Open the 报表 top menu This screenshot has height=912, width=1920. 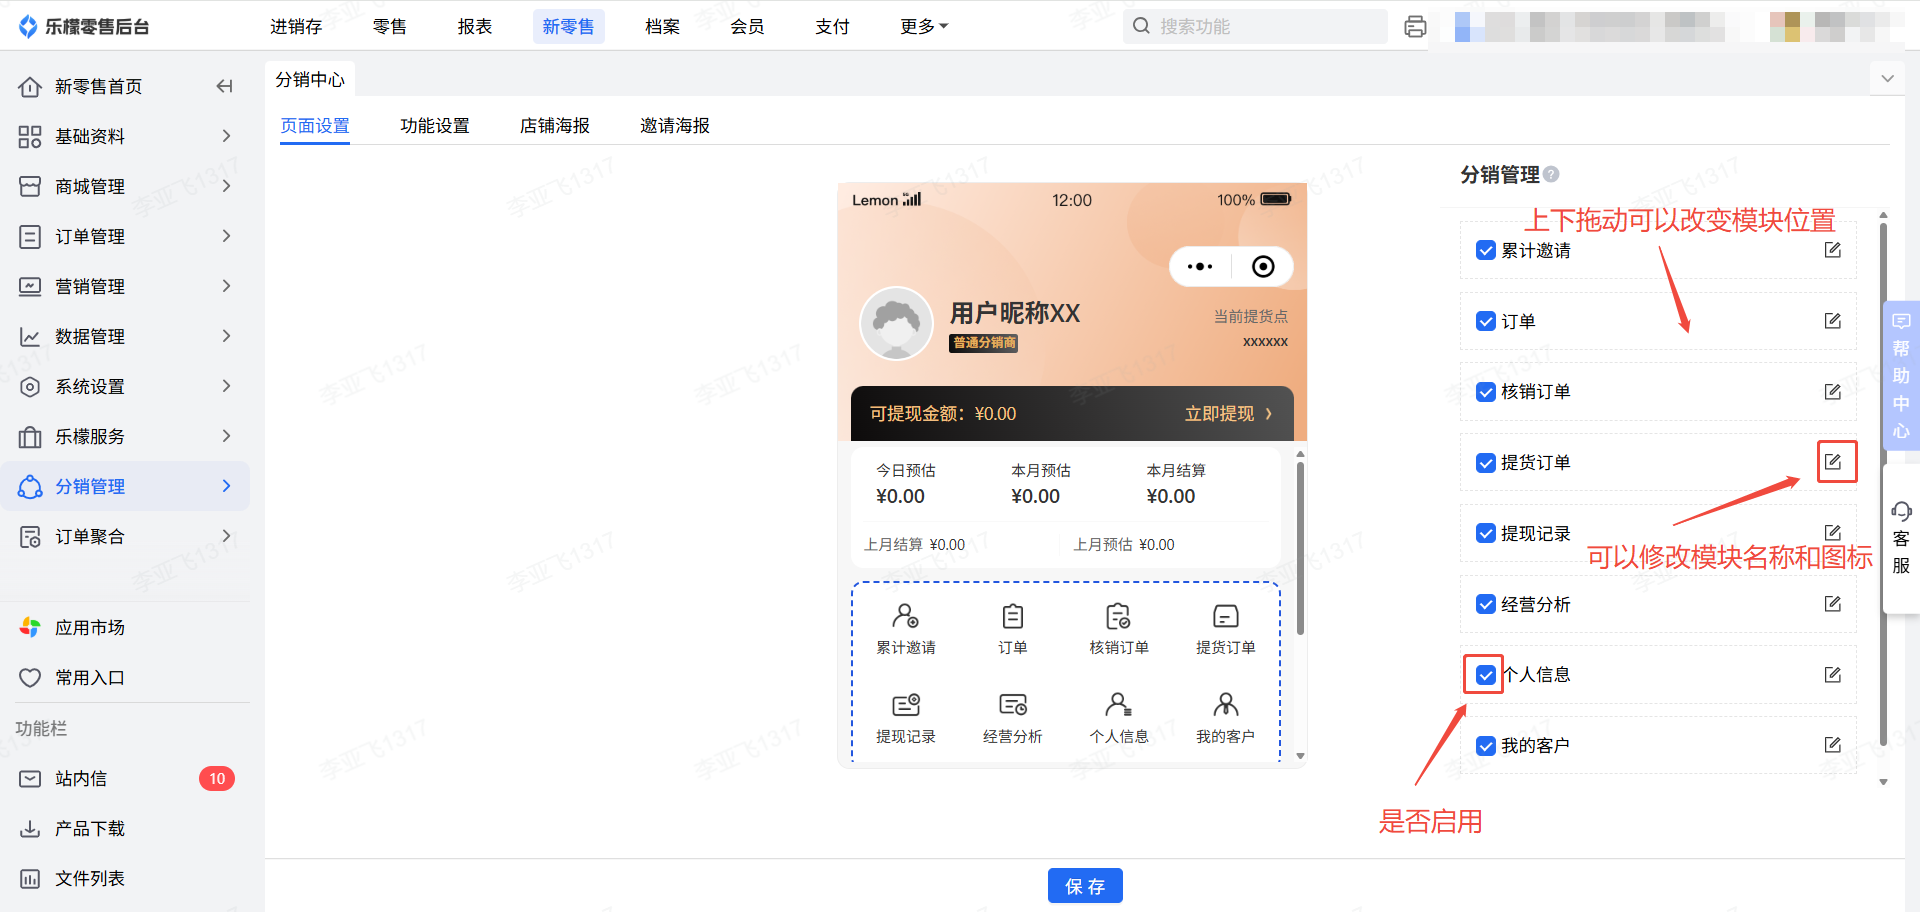tap(475, 27)
